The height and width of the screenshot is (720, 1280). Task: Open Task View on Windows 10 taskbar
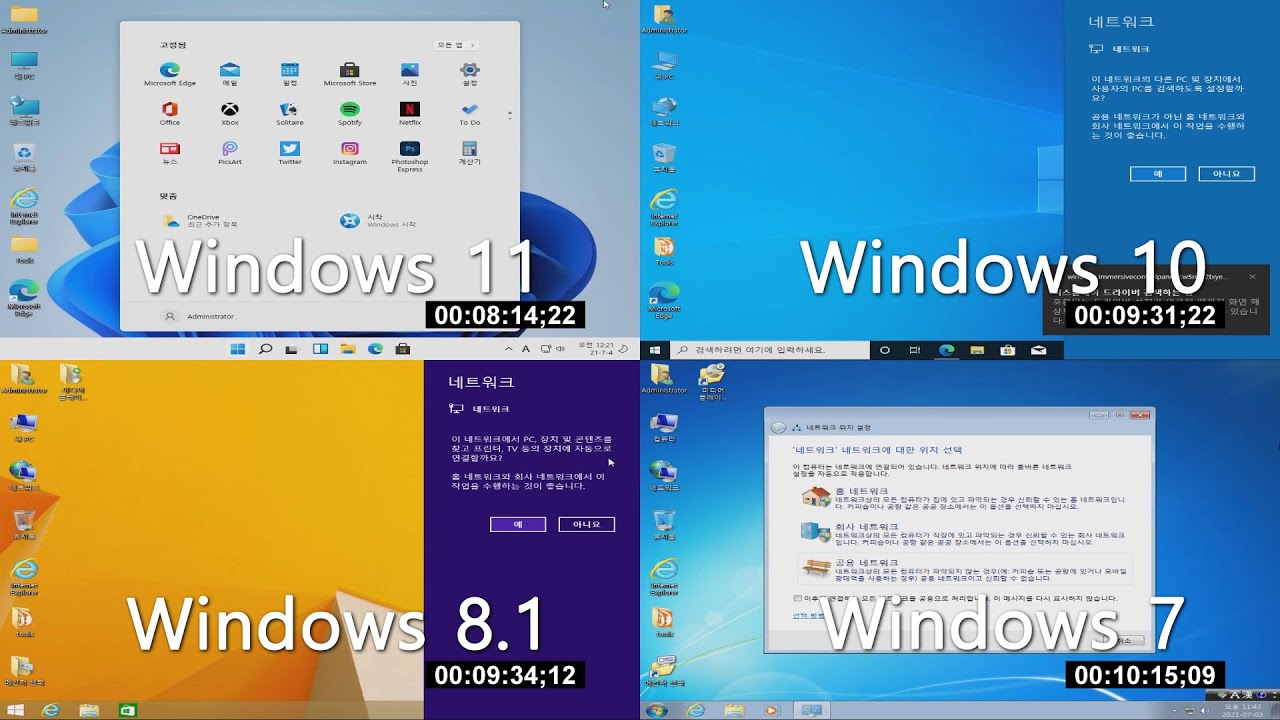click(915, 350)
